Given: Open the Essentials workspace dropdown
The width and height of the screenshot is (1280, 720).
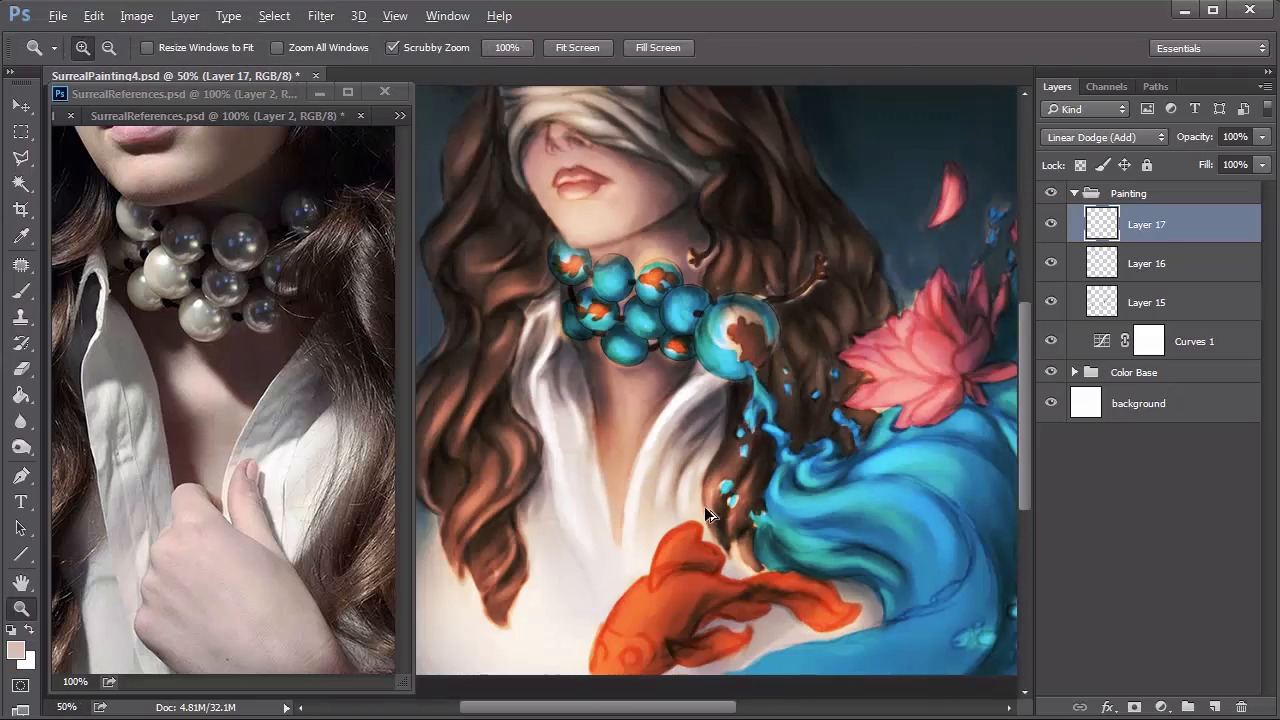Looking at the screenshot, I should click(x=1209, y=48).
